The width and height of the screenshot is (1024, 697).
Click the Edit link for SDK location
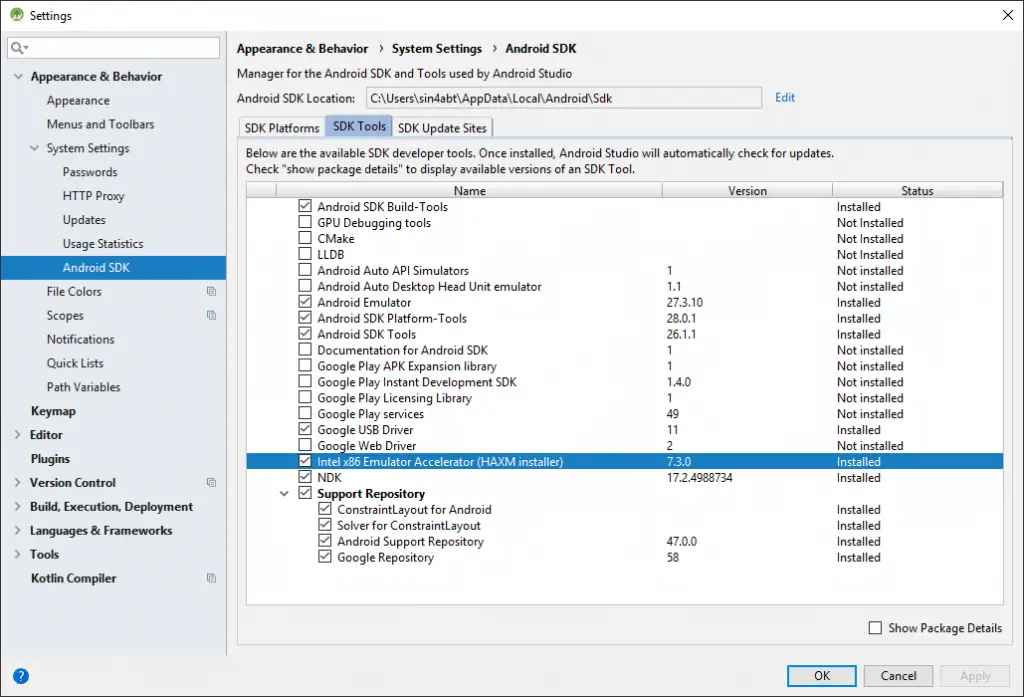click(x=785, y=97)
